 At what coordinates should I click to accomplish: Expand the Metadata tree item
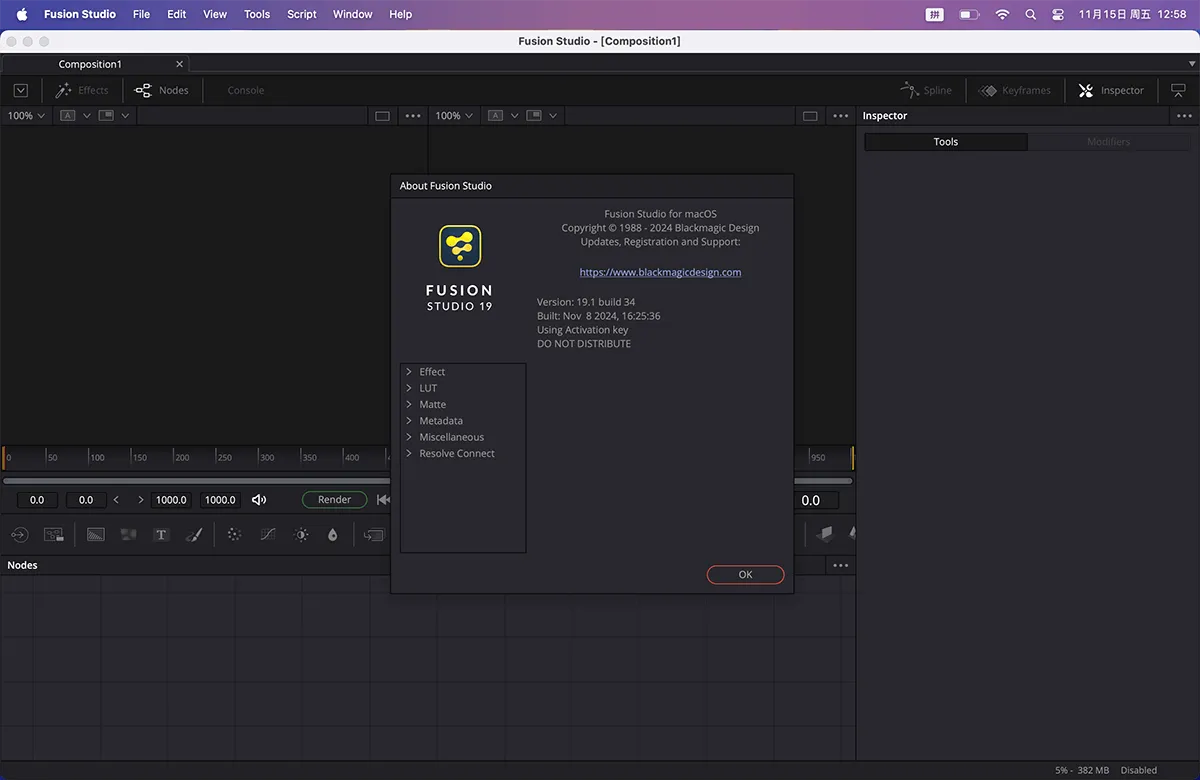[409, 421]
